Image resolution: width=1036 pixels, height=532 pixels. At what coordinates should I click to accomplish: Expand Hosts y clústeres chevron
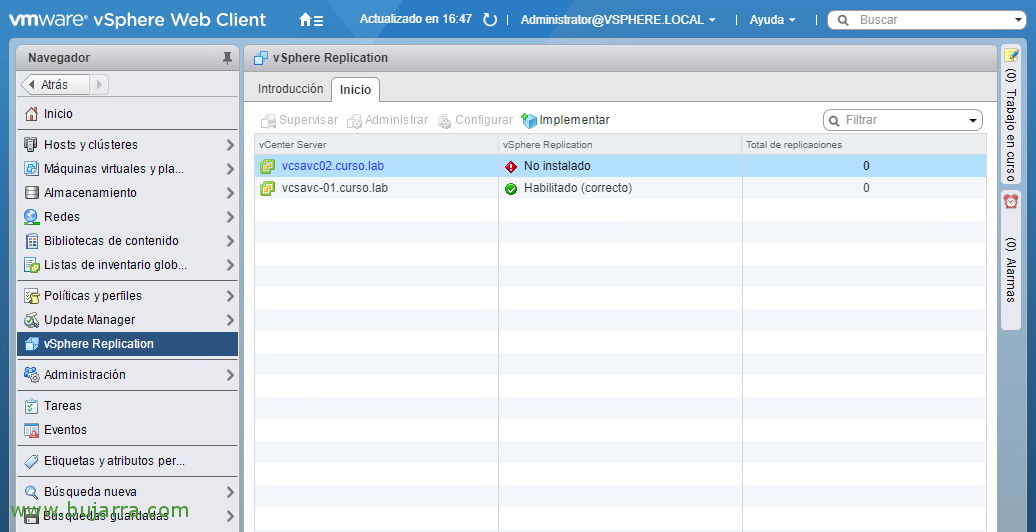230,145
